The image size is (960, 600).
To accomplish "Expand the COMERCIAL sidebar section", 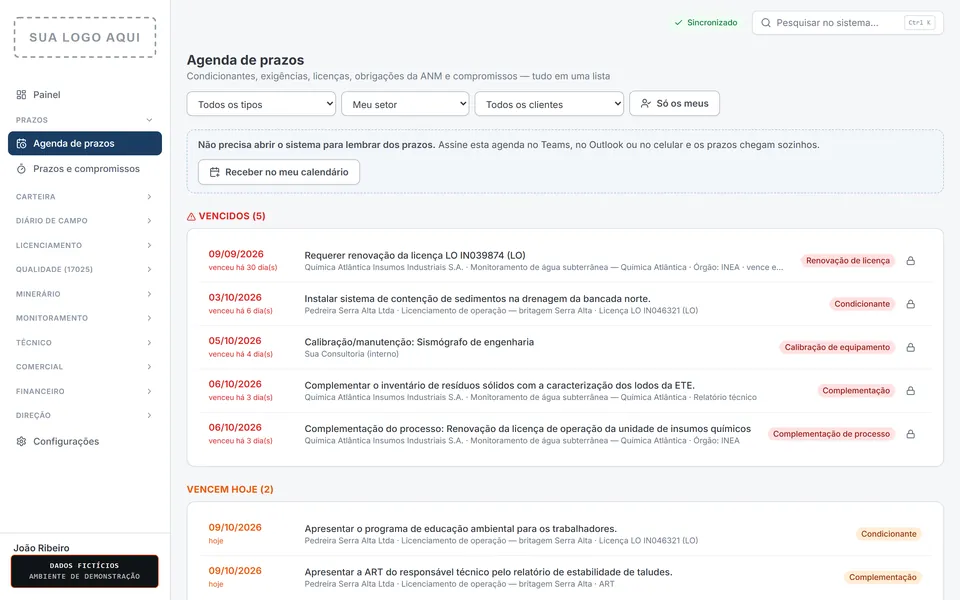I will [84, 367].
